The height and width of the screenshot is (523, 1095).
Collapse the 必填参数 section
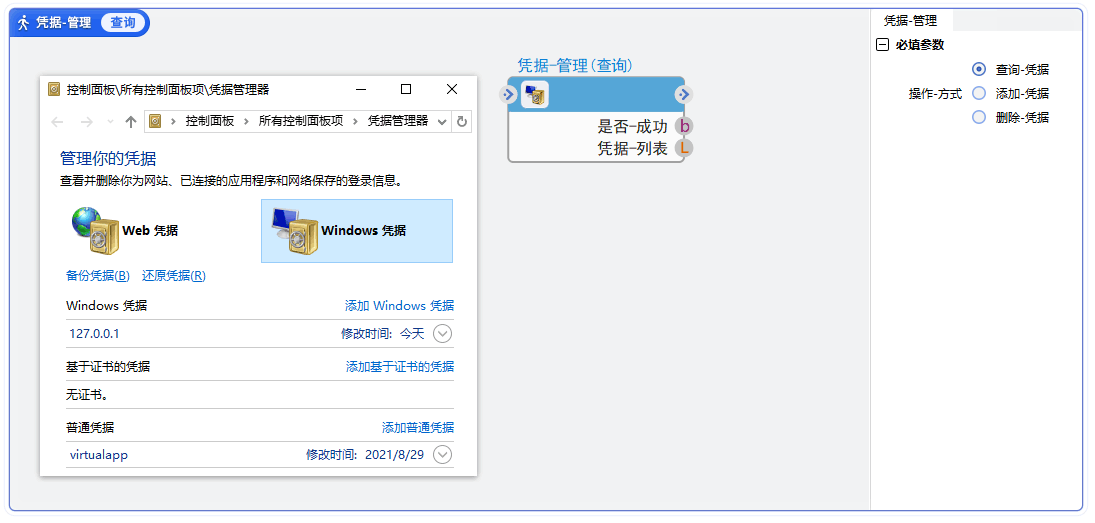882,45
